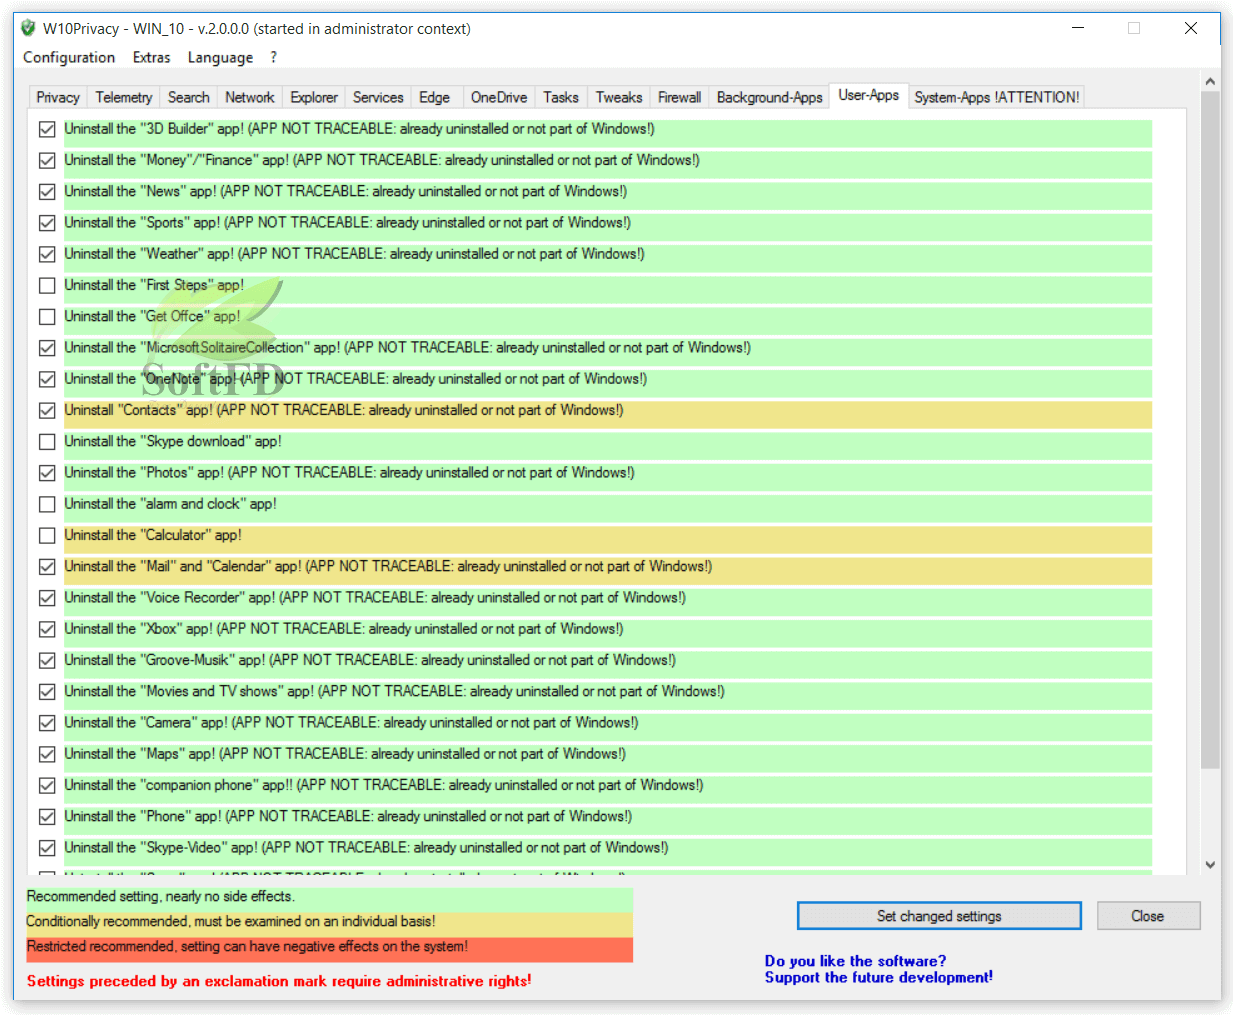Image resolution: width=1233 pixels, height=1015 pixels.
Task: Toggle Uninstall the "Phone" app checkbox
Action: click(47, 816)
